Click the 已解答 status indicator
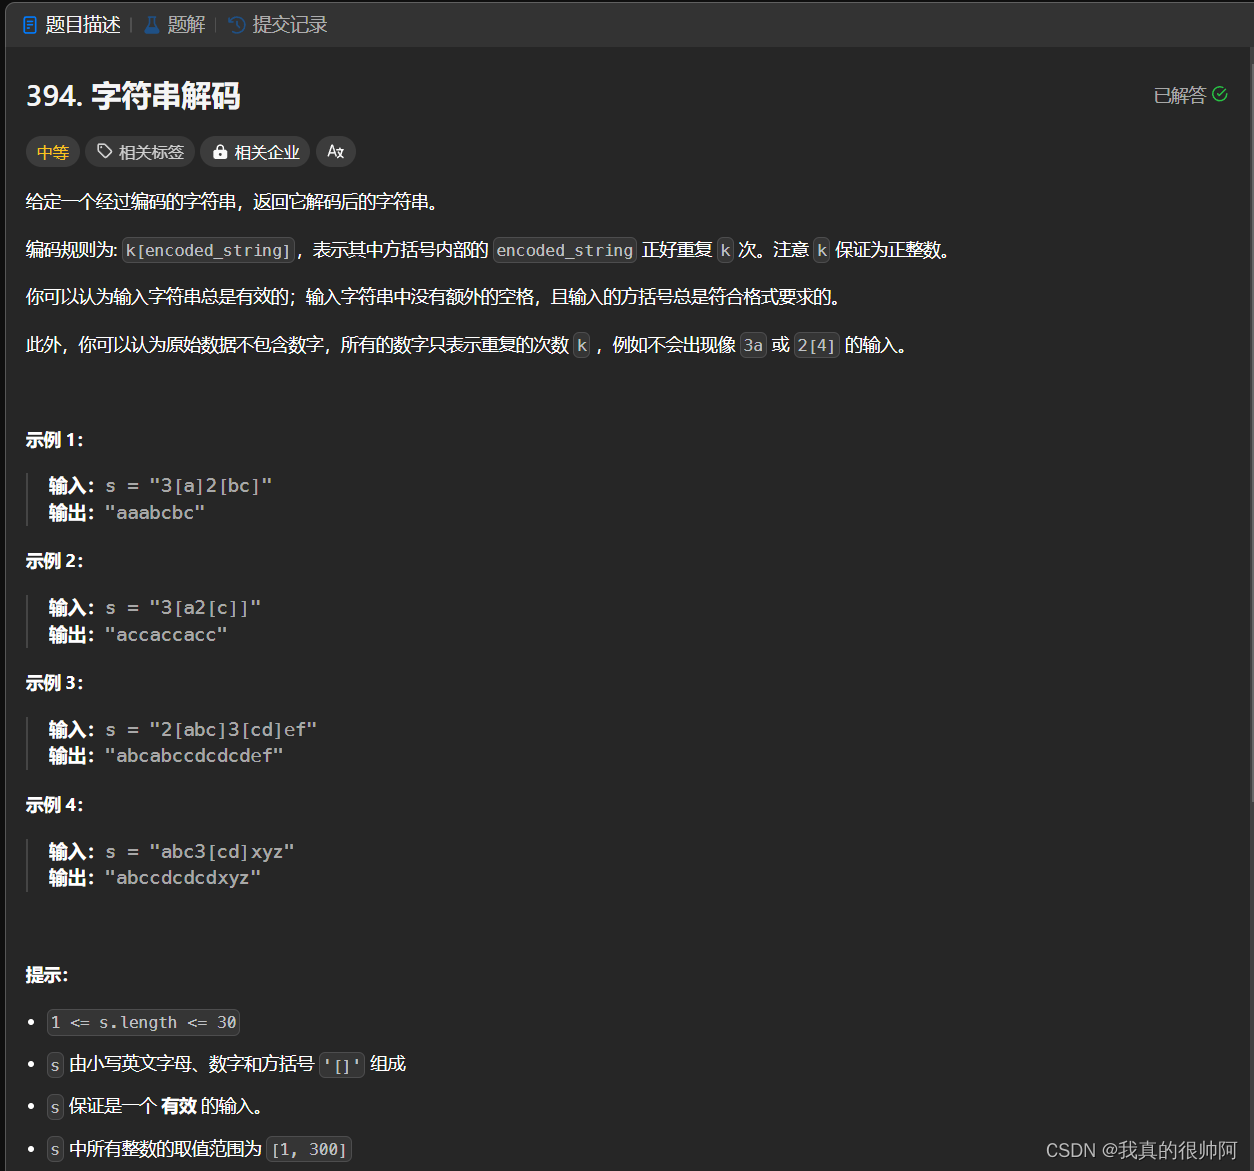The height and width of the screenshot is (1171, 1254). tap(1178, 94)
